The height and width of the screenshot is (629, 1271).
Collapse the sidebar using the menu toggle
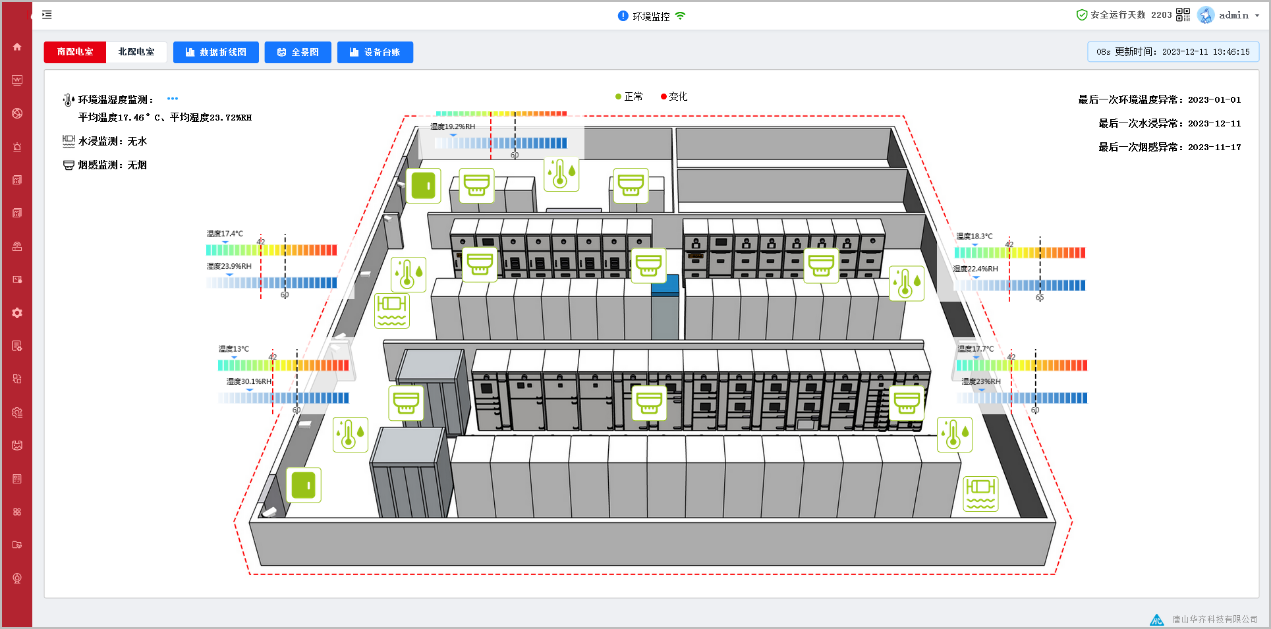(47, 15)
